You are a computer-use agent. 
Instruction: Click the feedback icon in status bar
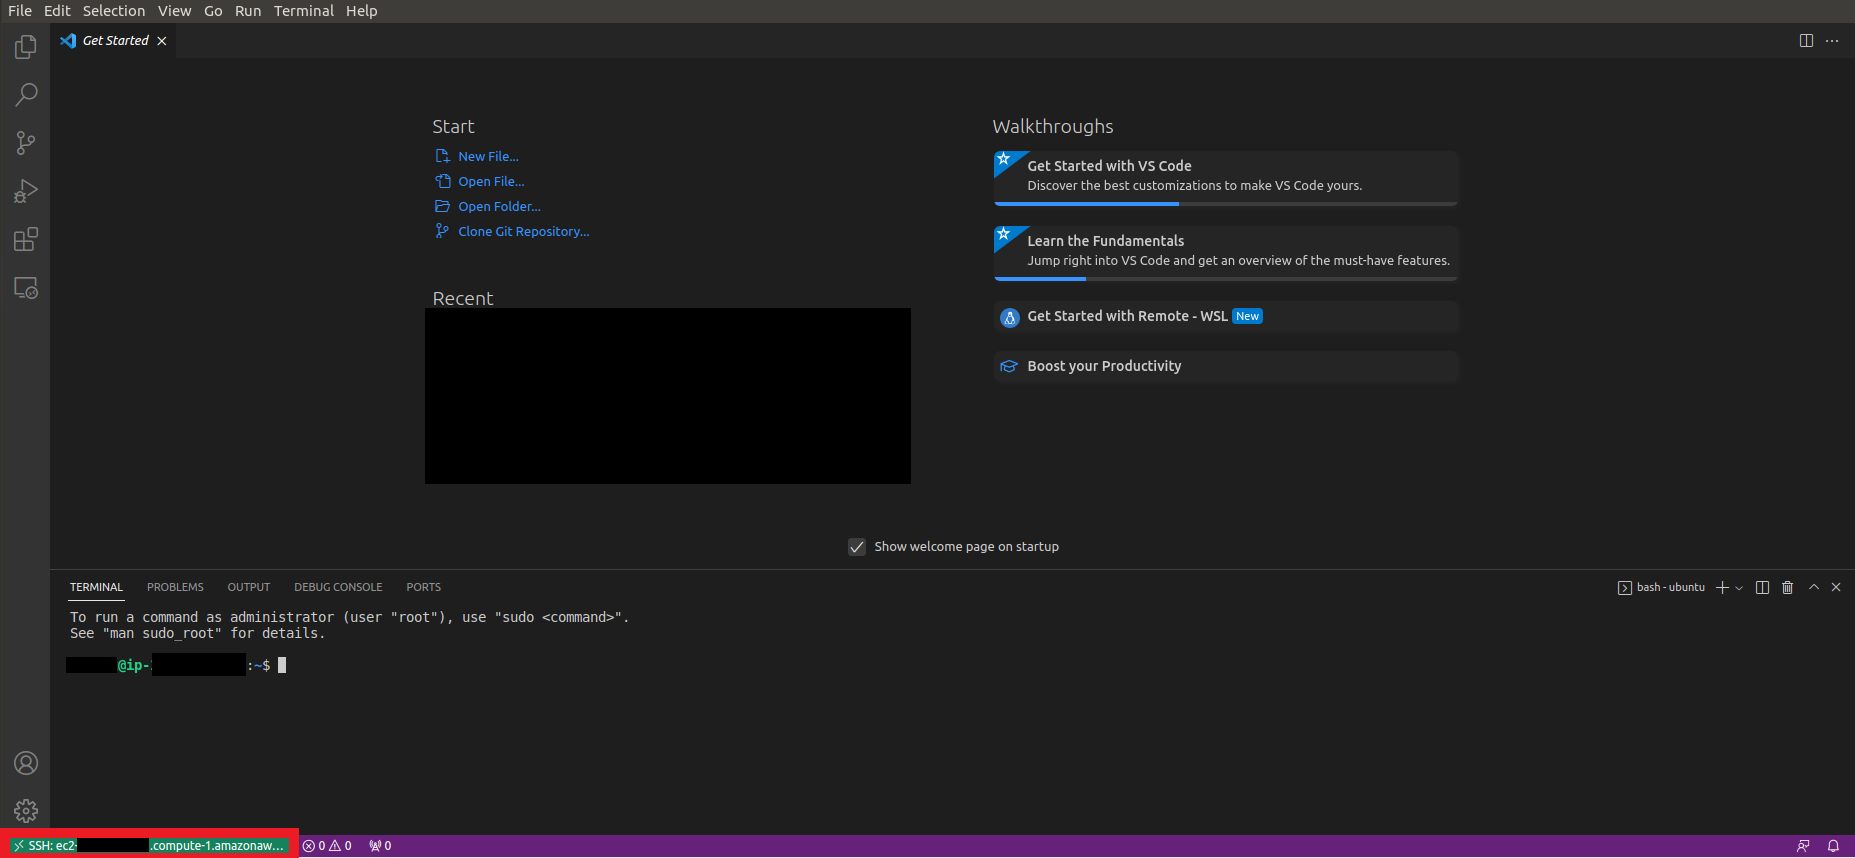(x=1803, y=846)
